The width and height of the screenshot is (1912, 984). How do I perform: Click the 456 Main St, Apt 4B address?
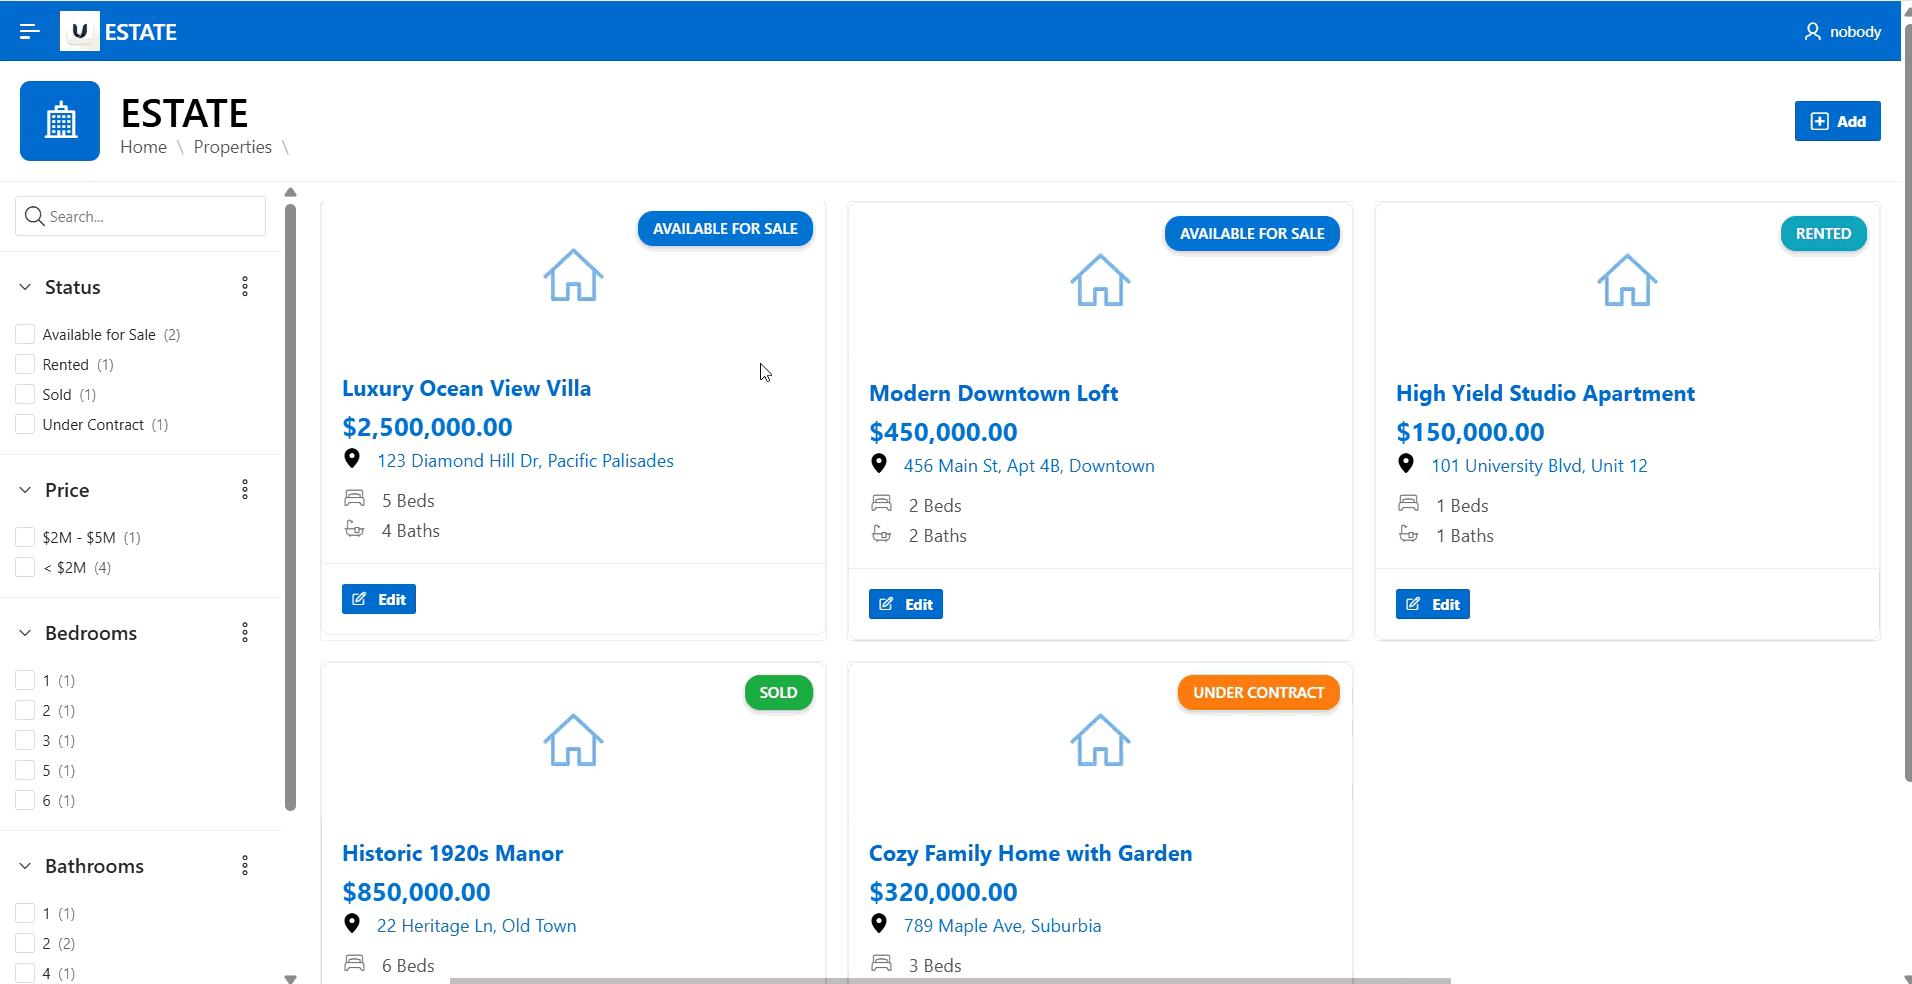click(x=1029, y=466)
